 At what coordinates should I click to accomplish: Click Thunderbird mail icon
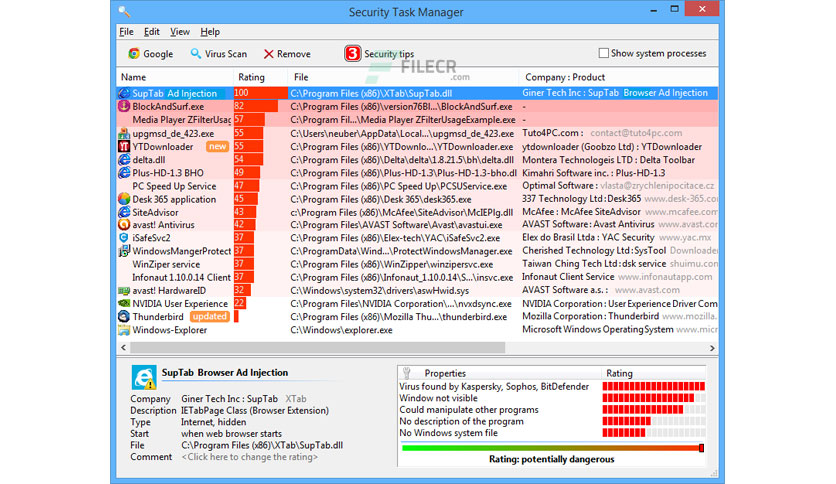click(x=124, y=316)
